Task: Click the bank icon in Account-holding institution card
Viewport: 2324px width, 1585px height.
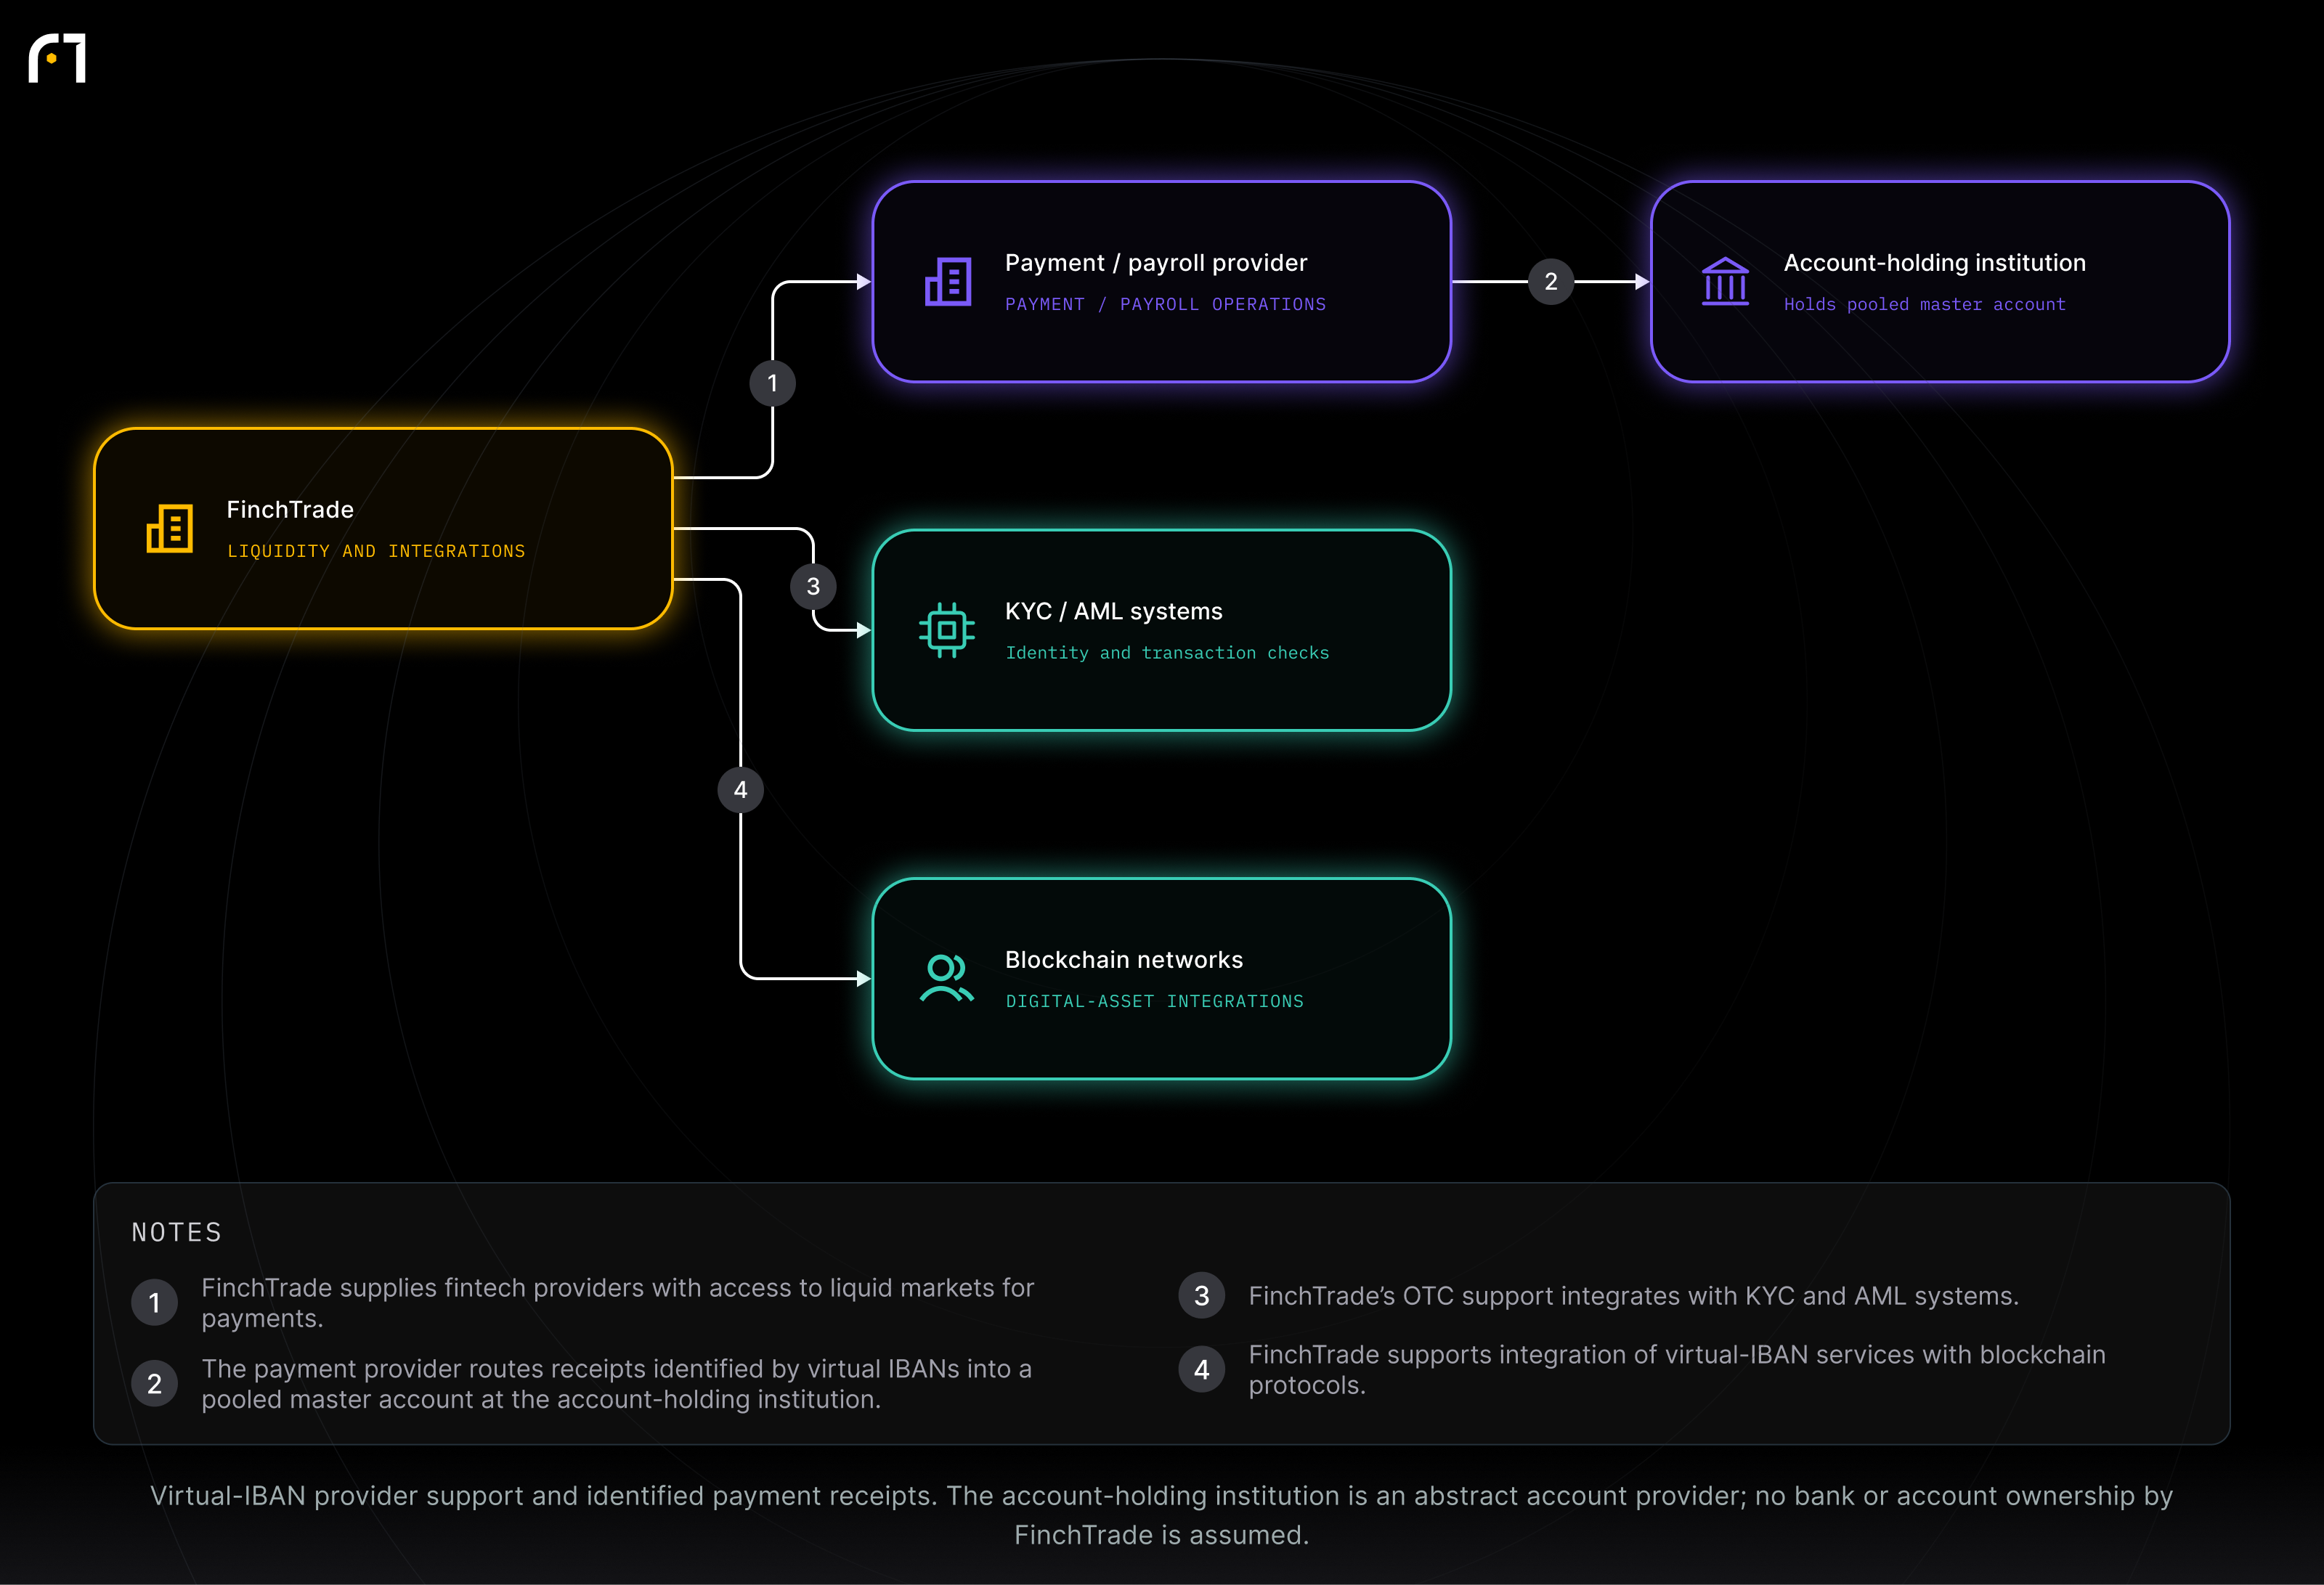Action: pyautogui.click(x=1725, y=281)
